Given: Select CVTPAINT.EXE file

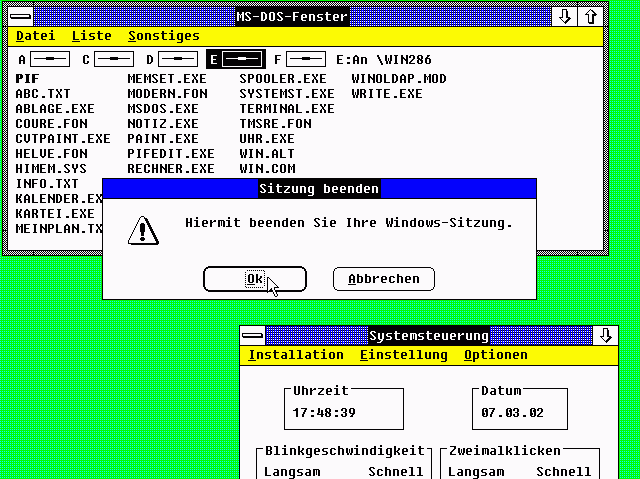Looking at the screenshot, I should coord(63,139).
